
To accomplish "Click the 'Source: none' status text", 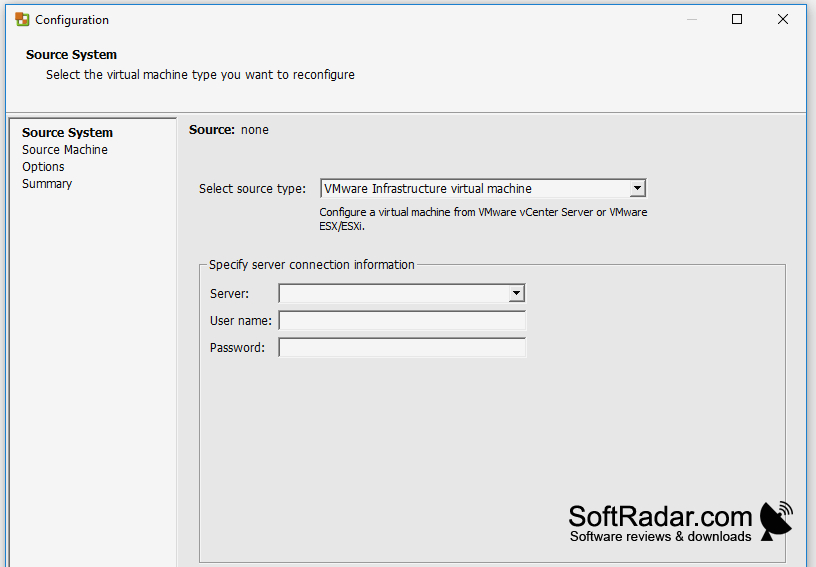I will (x=228, y=130).
